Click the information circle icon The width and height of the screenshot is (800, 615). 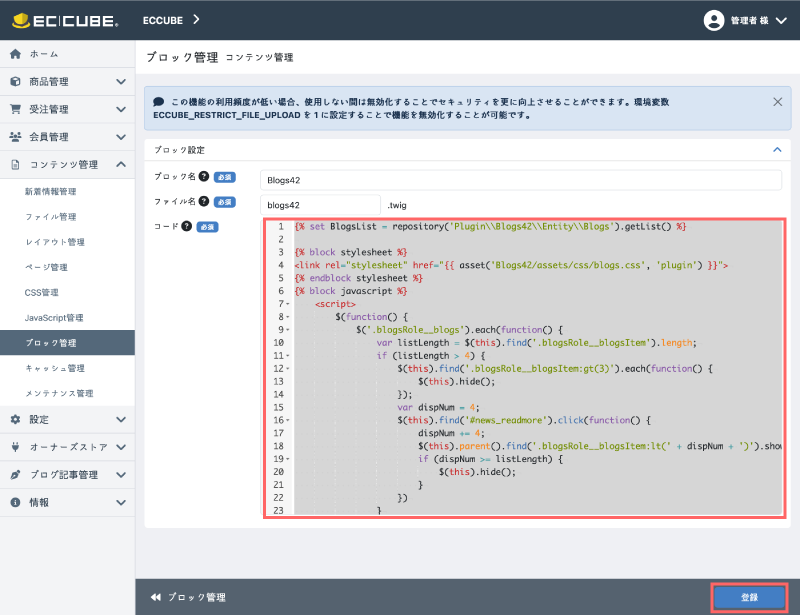point(16,502)
